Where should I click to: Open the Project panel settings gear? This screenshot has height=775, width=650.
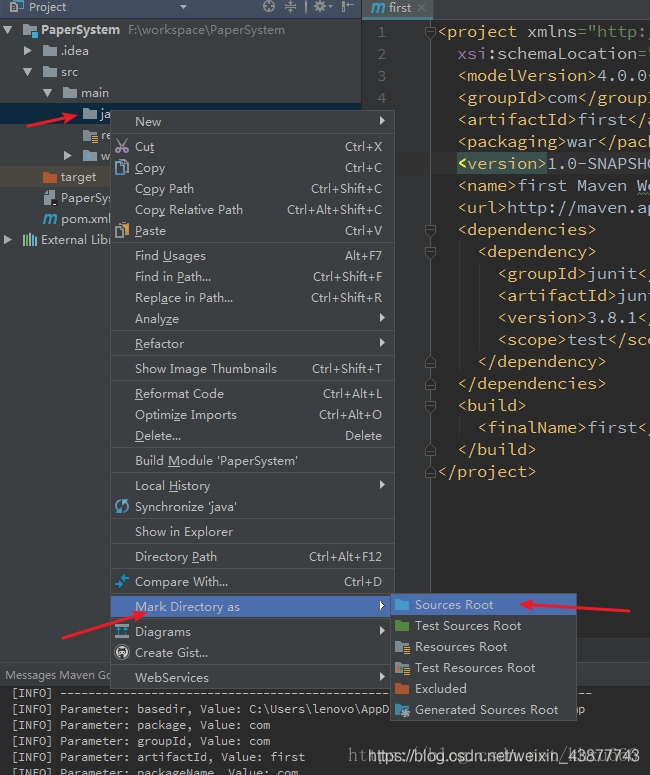point(320,6)
